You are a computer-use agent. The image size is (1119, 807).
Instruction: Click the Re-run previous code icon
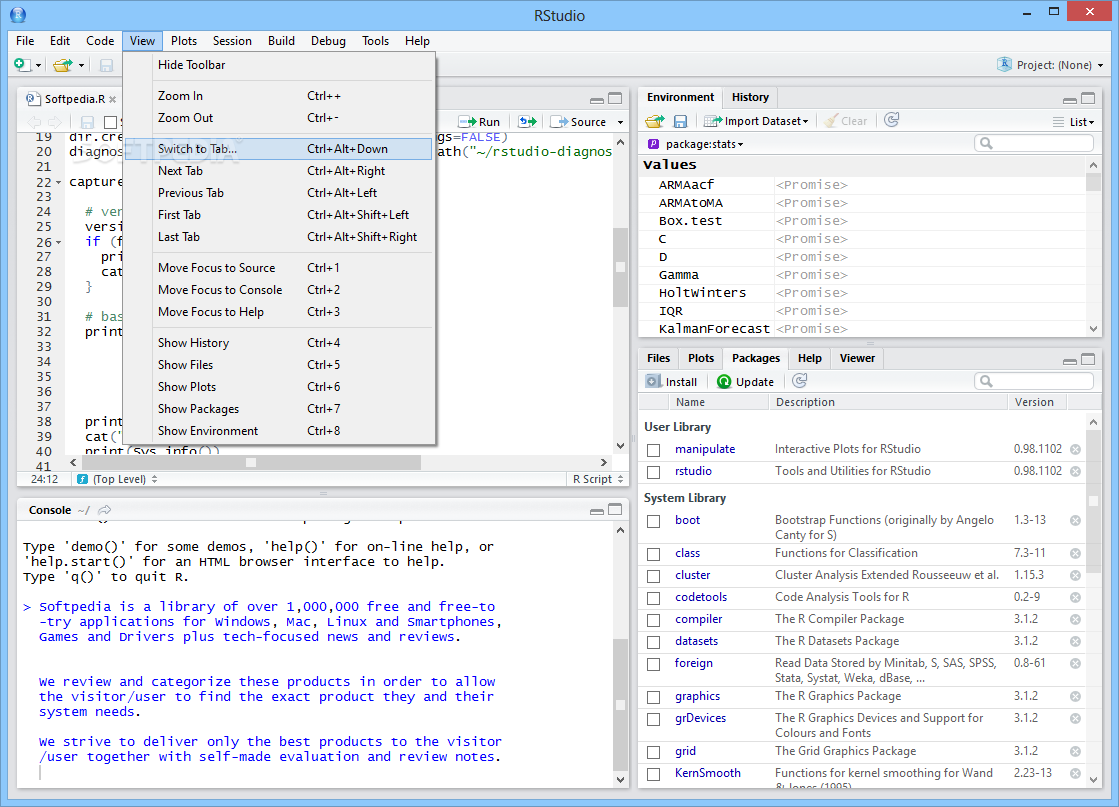point(527,121)
